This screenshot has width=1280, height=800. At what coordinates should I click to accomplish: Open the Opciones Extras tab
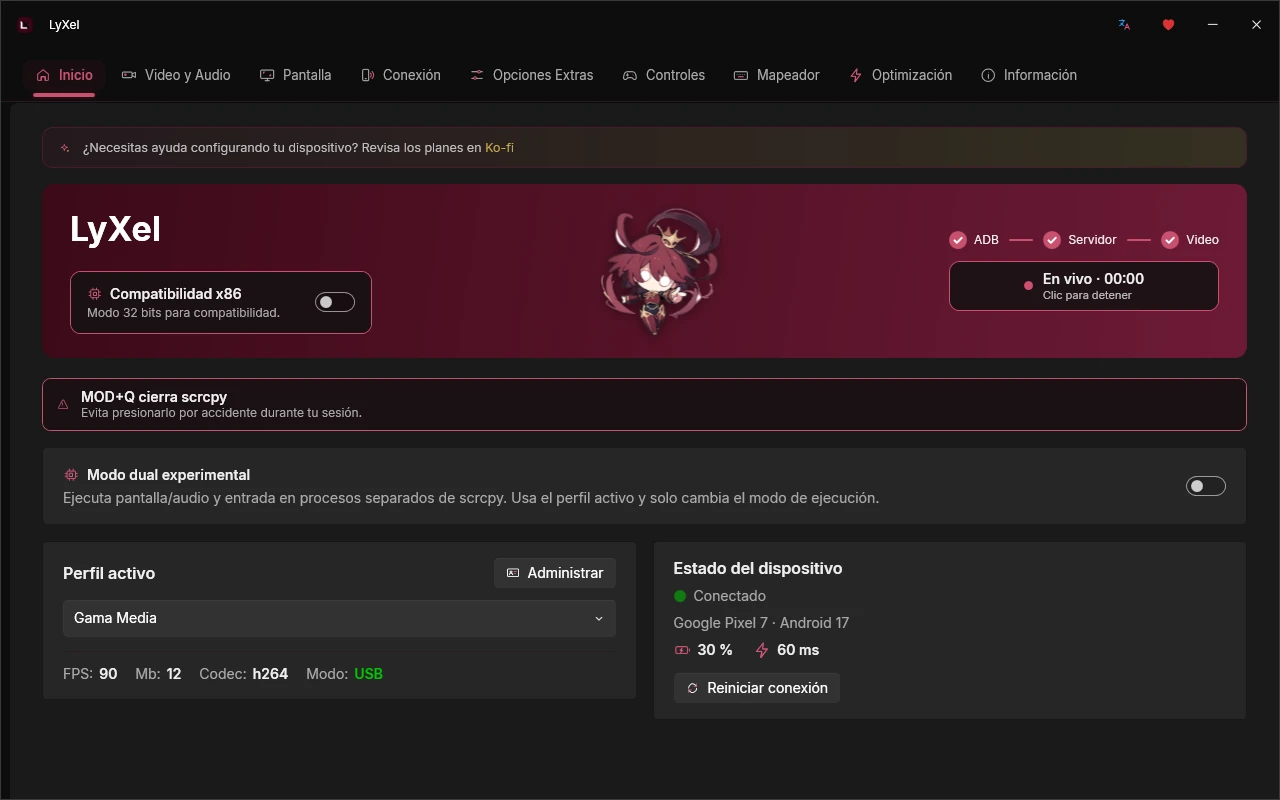[x=532, y=75]
